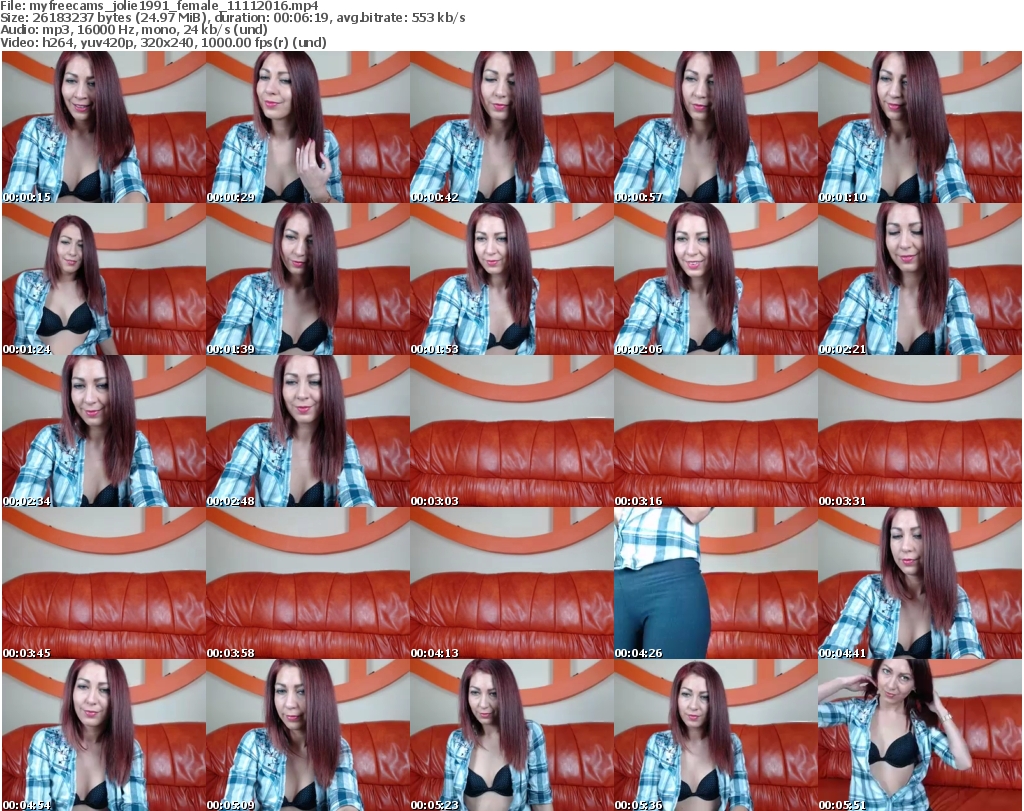Viewport: 1024px width, 811px height.
Task: Select the thumbnail stamped 00:01:10
Action: coord(920,127)
